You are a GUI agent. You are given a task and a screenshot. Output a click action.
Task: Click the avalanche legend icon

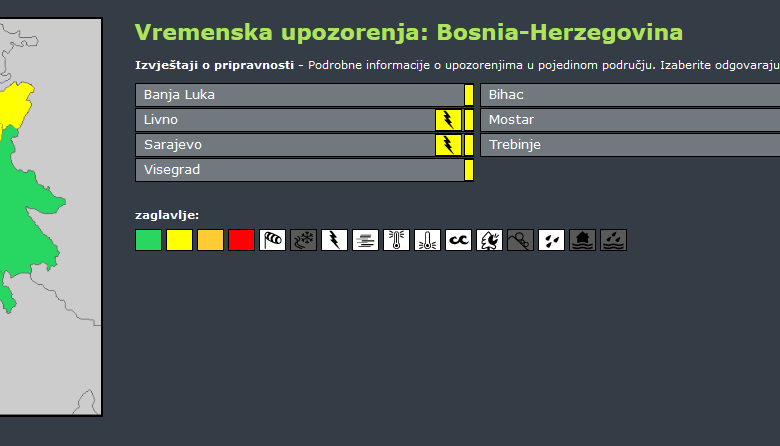pos(520,240)
